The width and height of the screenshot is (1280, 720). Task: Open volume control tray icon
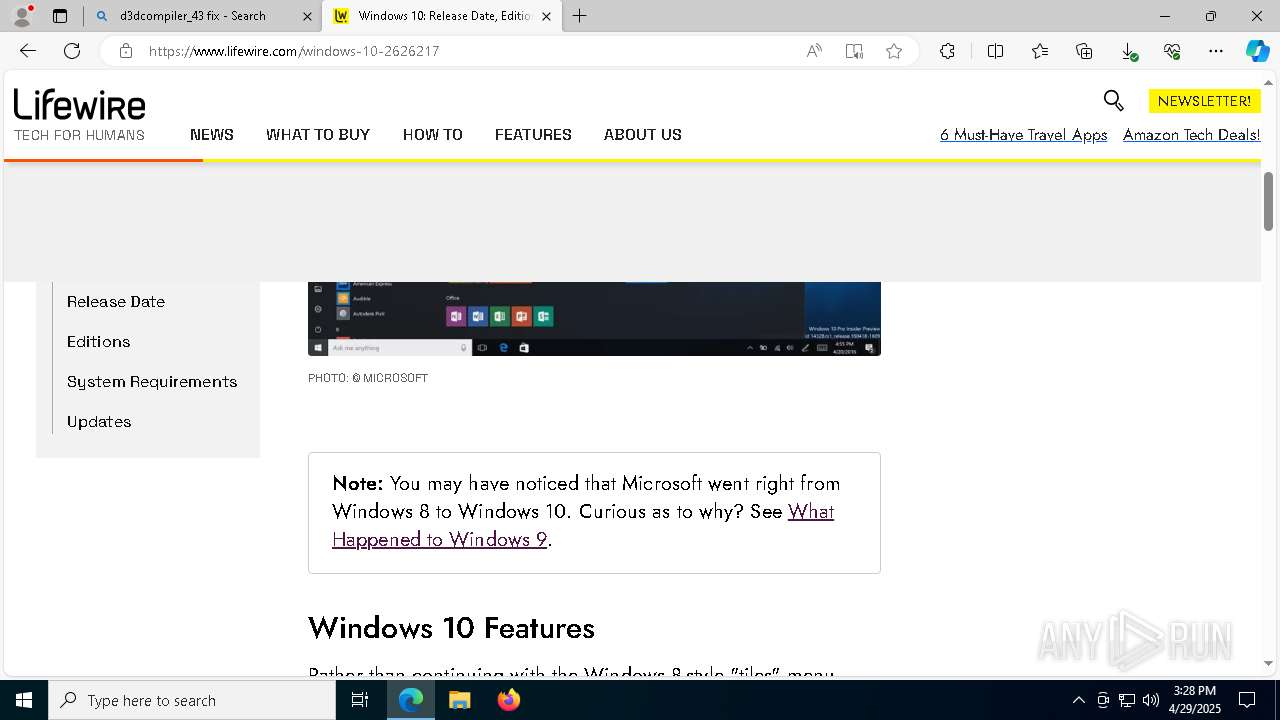(1151, 700)
